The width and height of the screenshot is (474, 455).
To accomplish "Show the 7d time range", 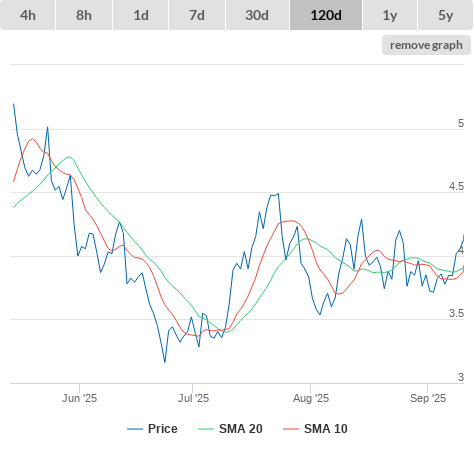I will (x=197, y=15).
